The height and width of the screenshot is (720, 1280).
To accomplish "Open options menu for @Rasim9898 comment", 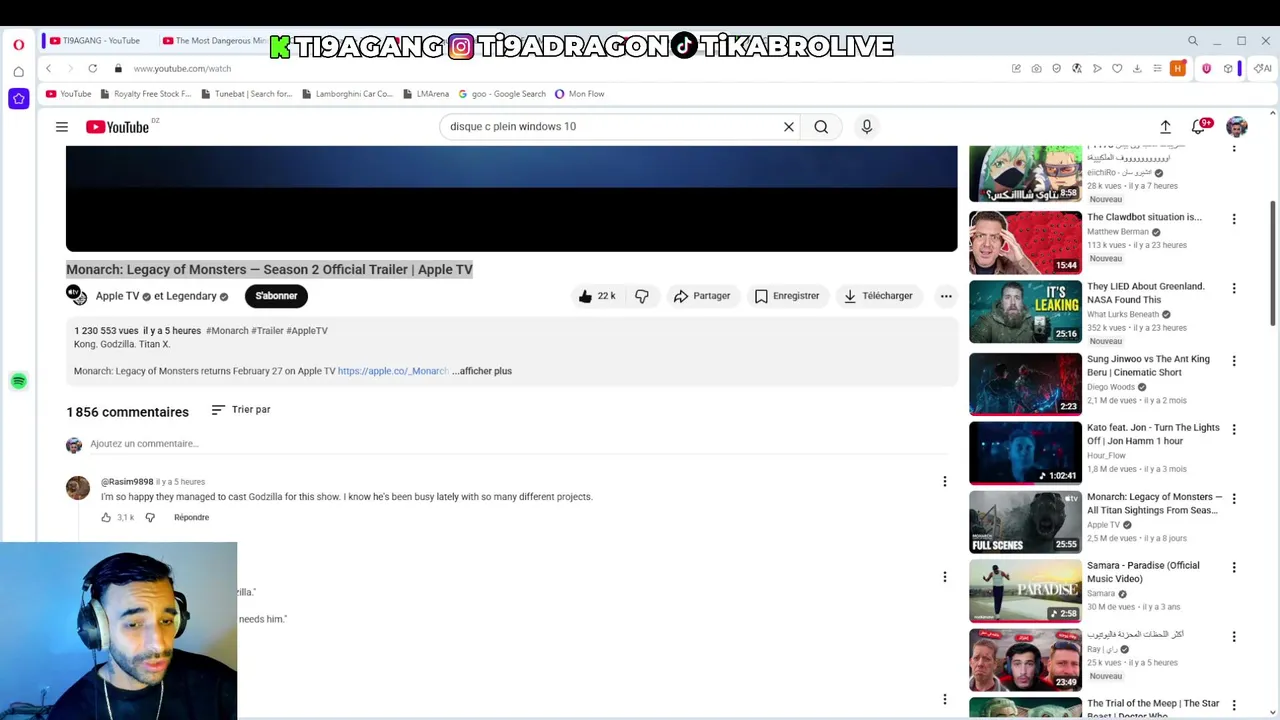I will pos(944,482).
